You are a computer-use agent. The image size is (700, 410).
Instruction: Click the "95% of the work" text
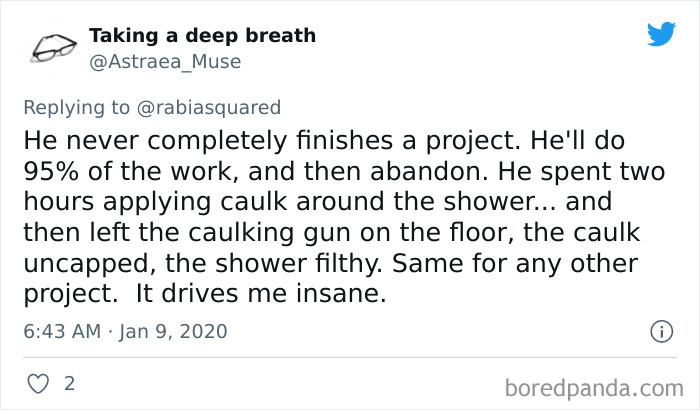126,166
